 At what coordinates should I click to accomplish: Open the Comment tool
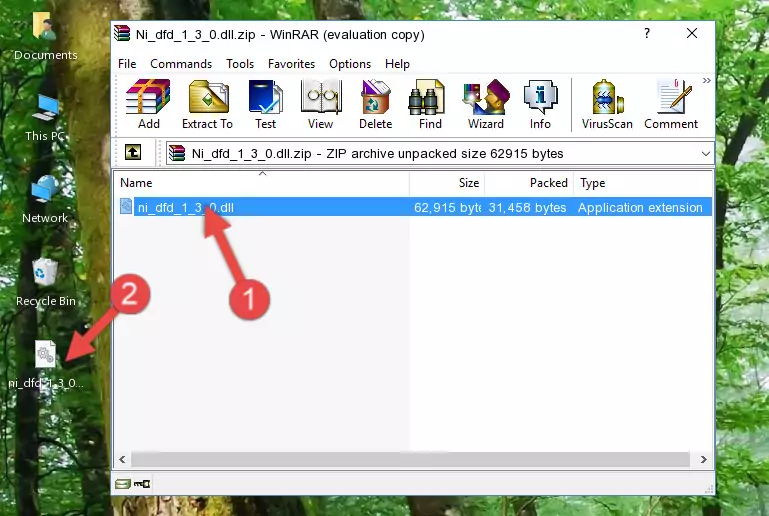tap(671, 104)
